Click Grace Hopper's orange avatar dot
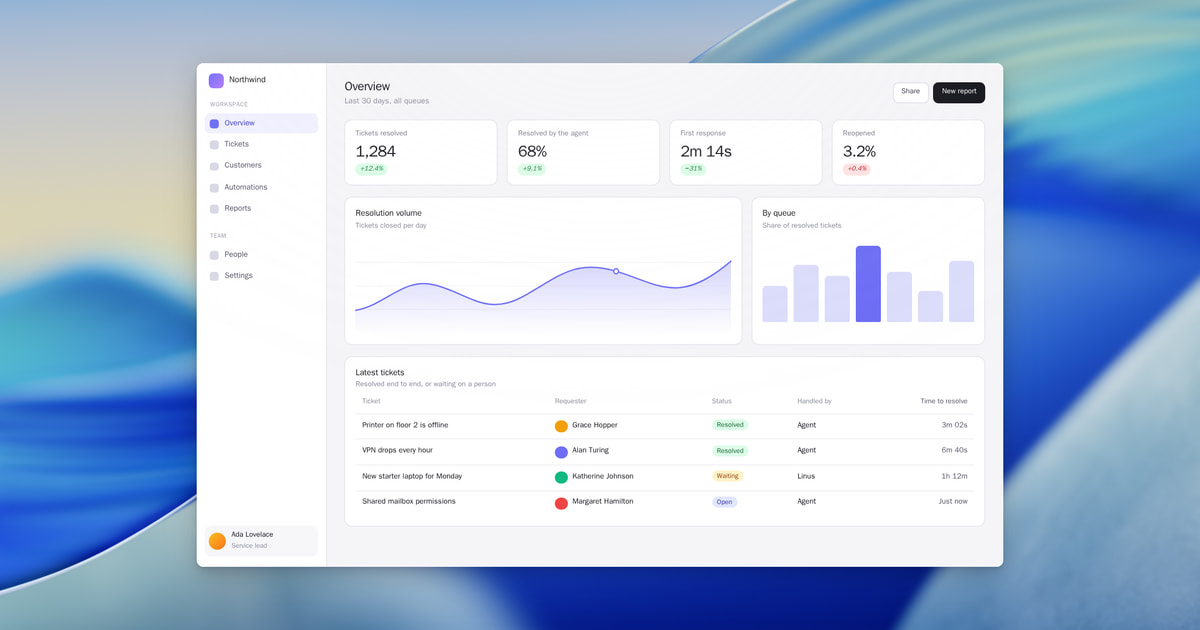The image size is (1200, 630). coord(561,426)
